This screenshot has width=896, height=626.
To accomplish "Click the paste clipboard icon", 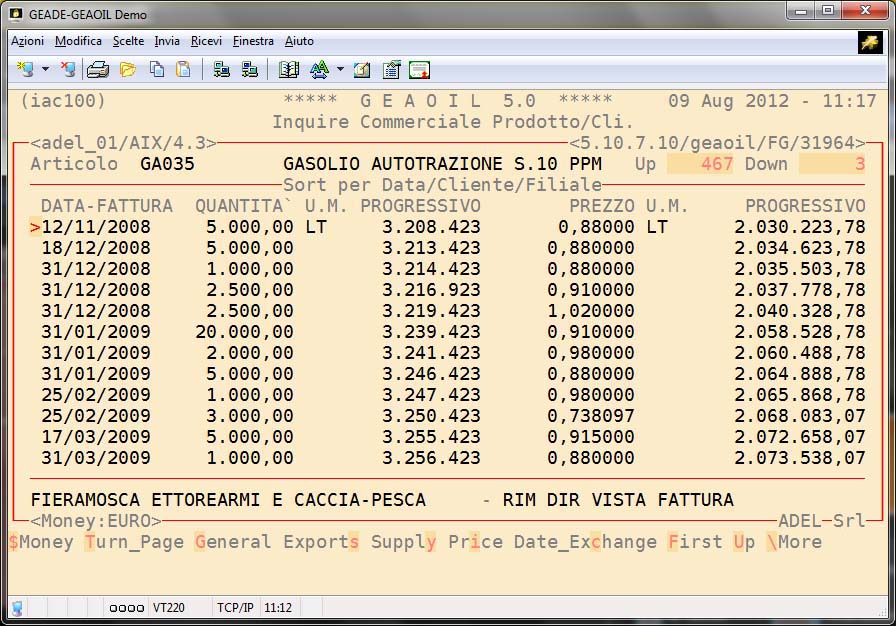I will pyautogui.click(x=183, y=69).
